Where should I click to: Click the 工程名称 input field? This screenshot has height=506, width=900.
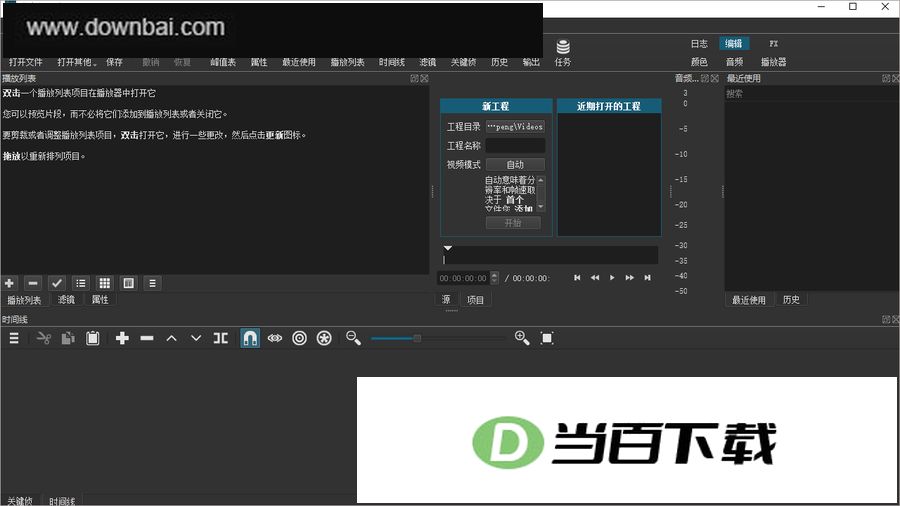click(x=515, y=146)
